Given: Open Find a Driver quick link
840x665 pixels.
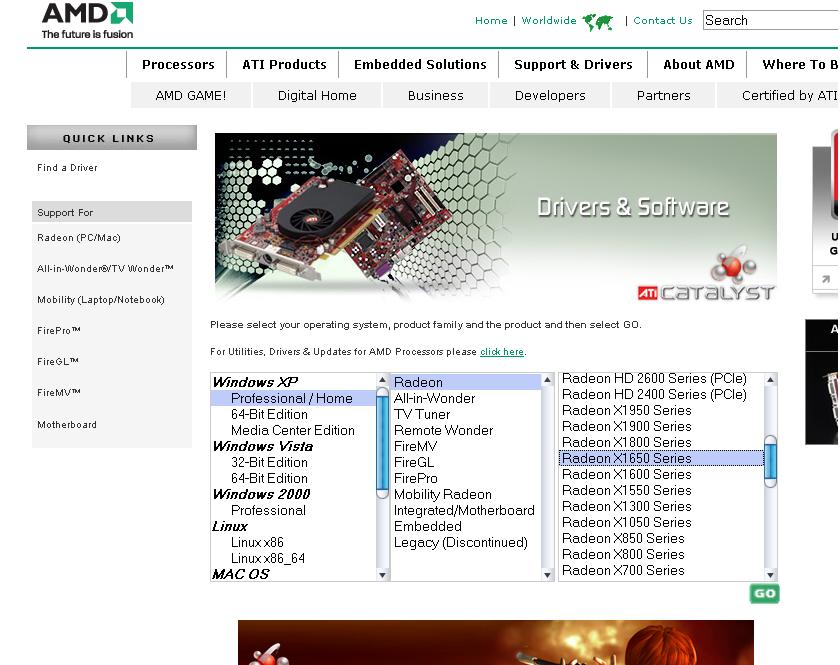Looking at the screenshot, I should click(x=67, y=168).
